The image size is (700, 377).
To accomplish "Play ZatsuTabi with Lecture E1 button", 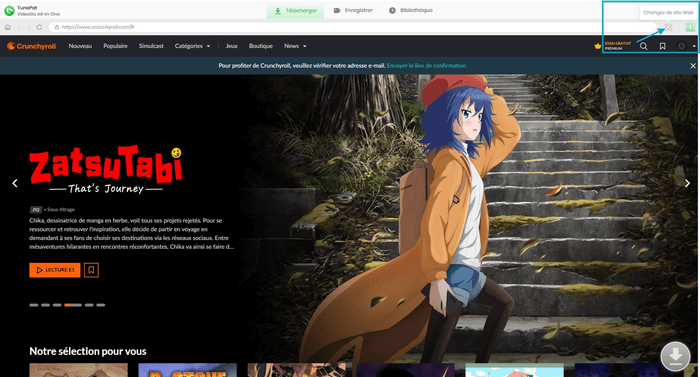I will (55, 270).
